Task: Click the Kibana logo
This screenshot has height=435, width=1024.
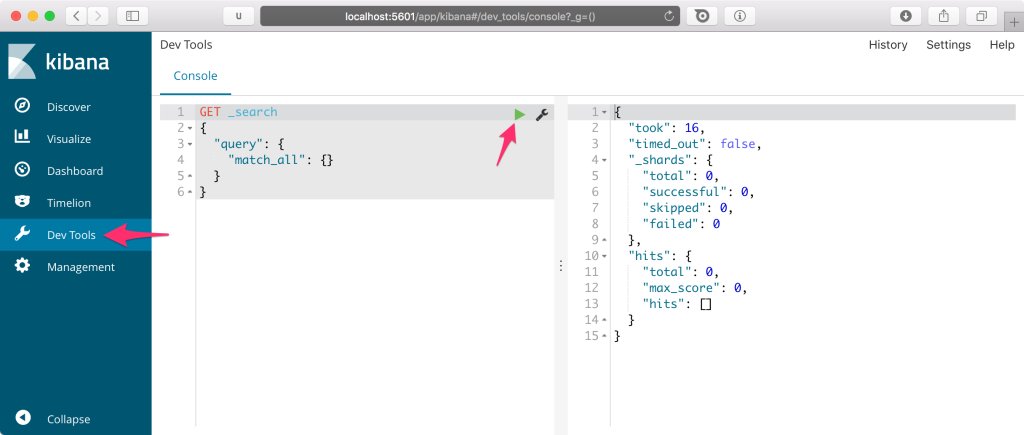Action: tap(59, 61)
